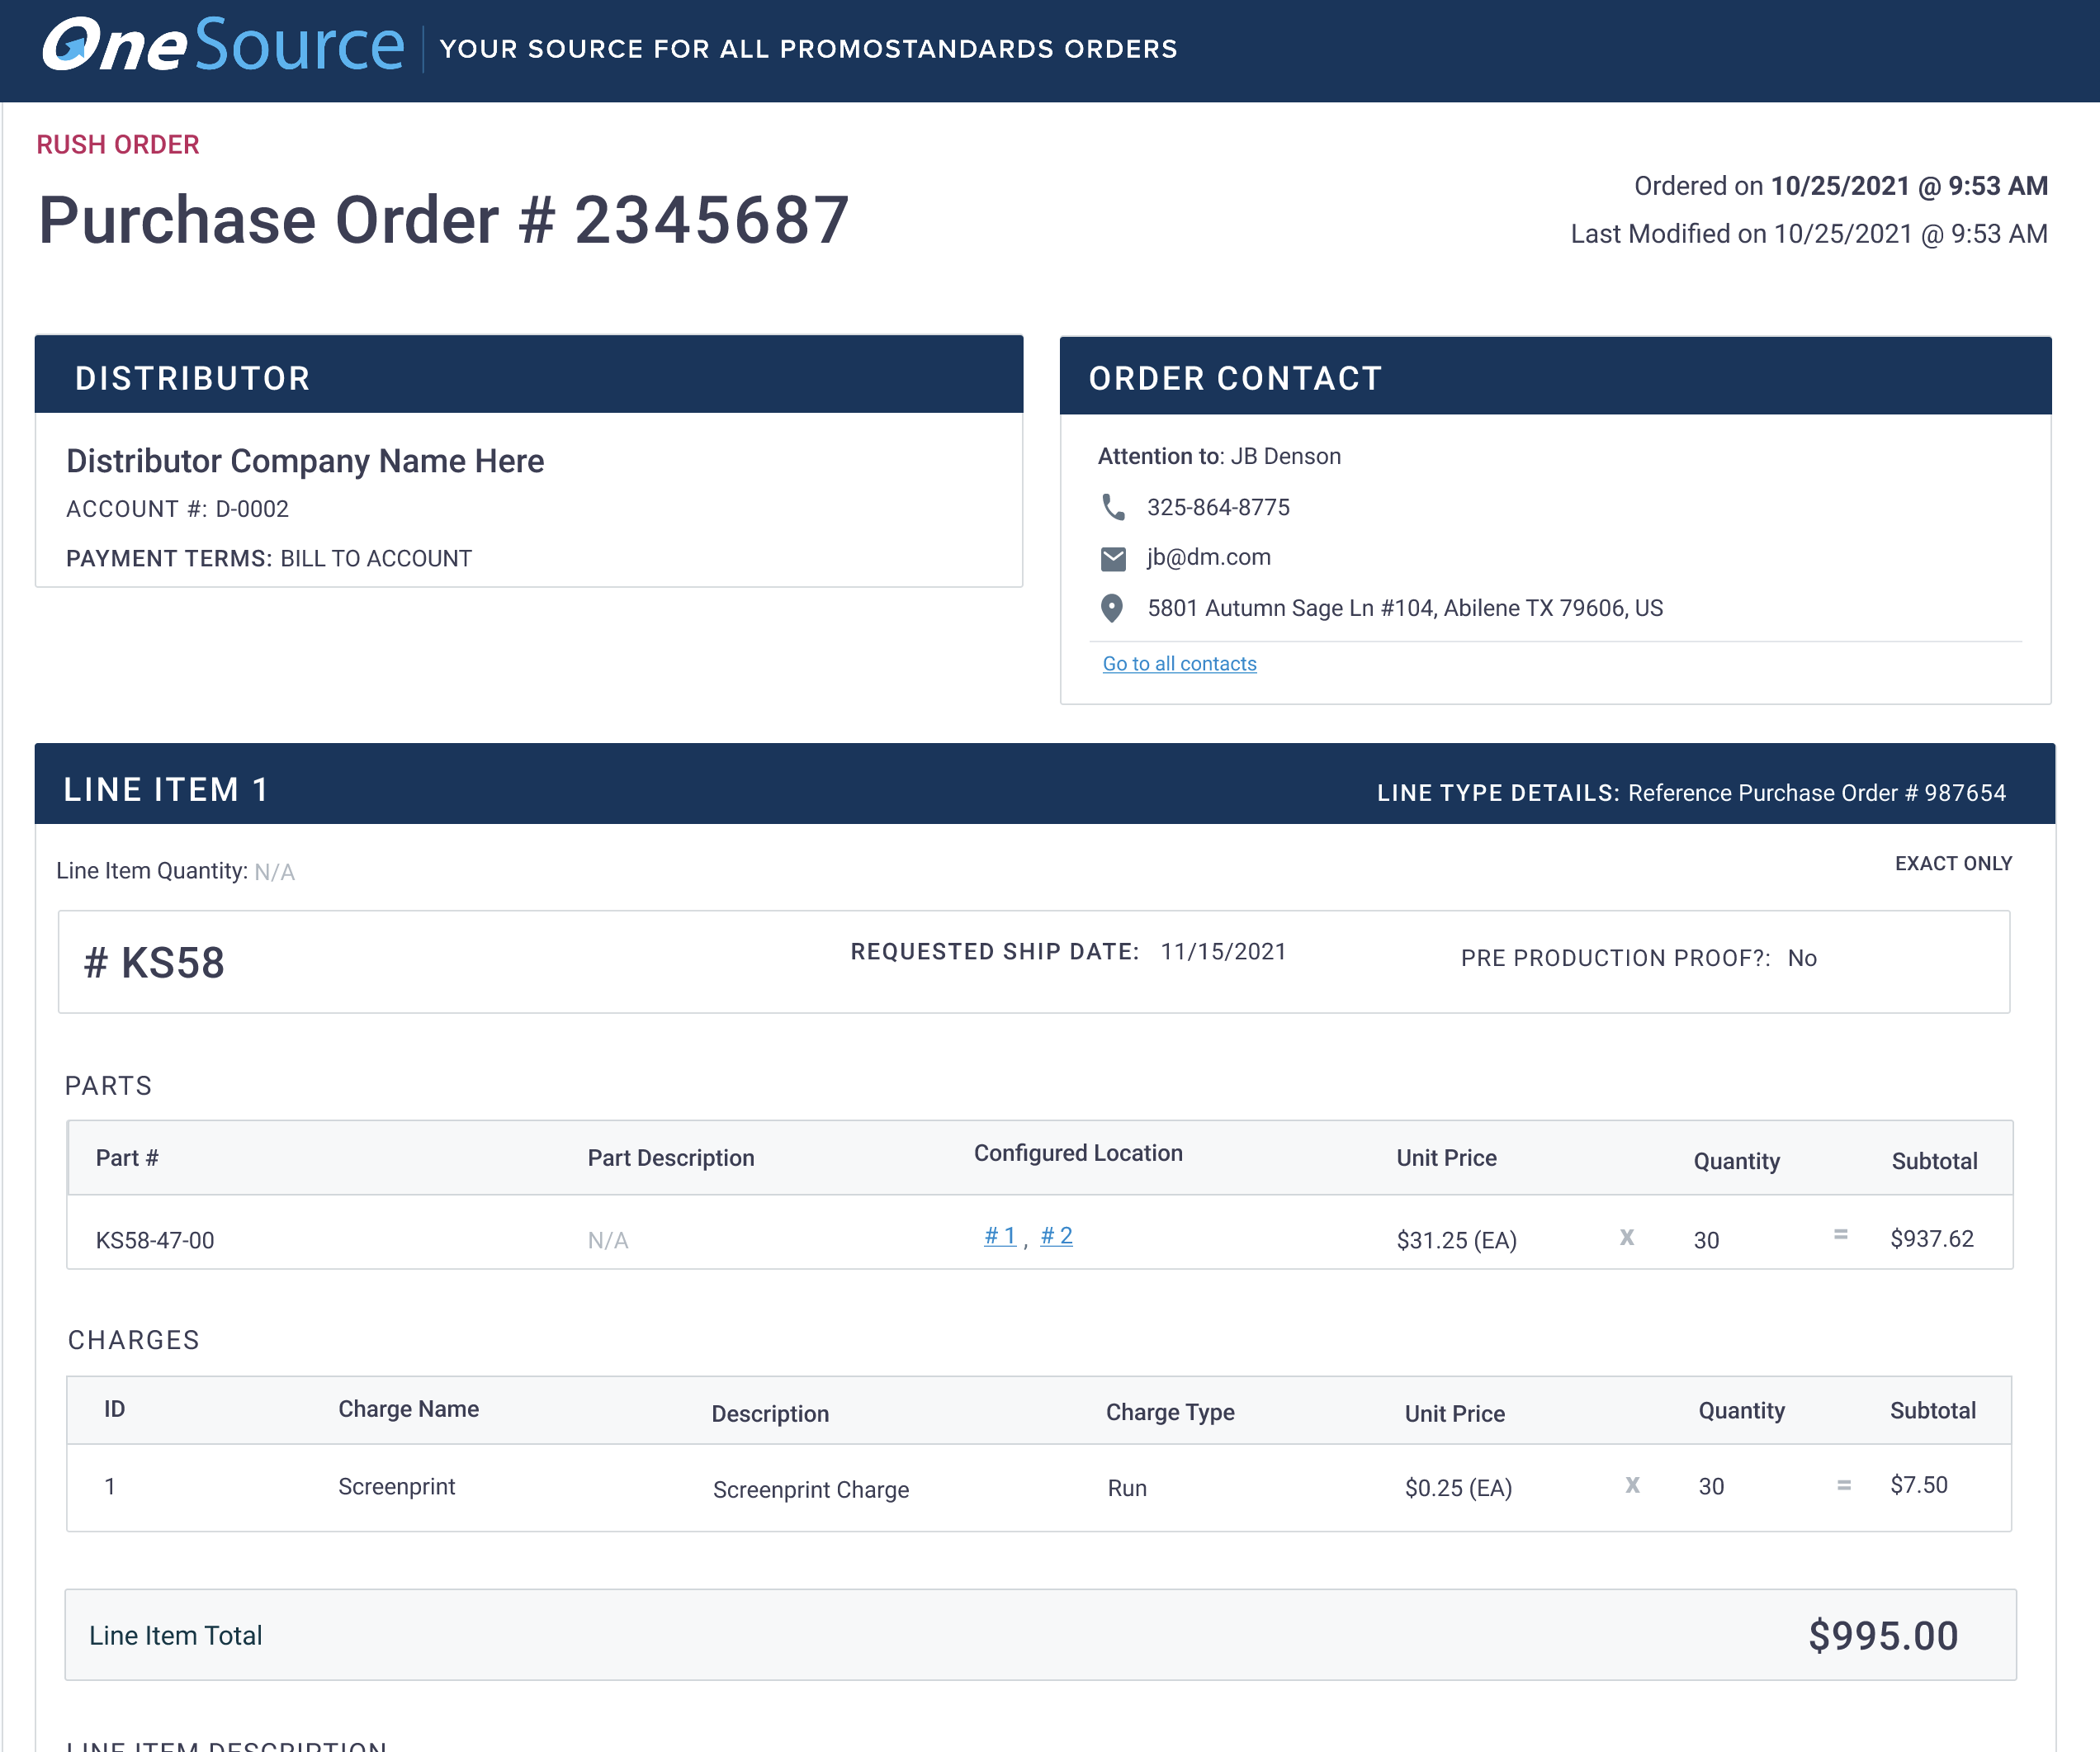
Task: Click the RUSH ORDER label
Action: 118,145
